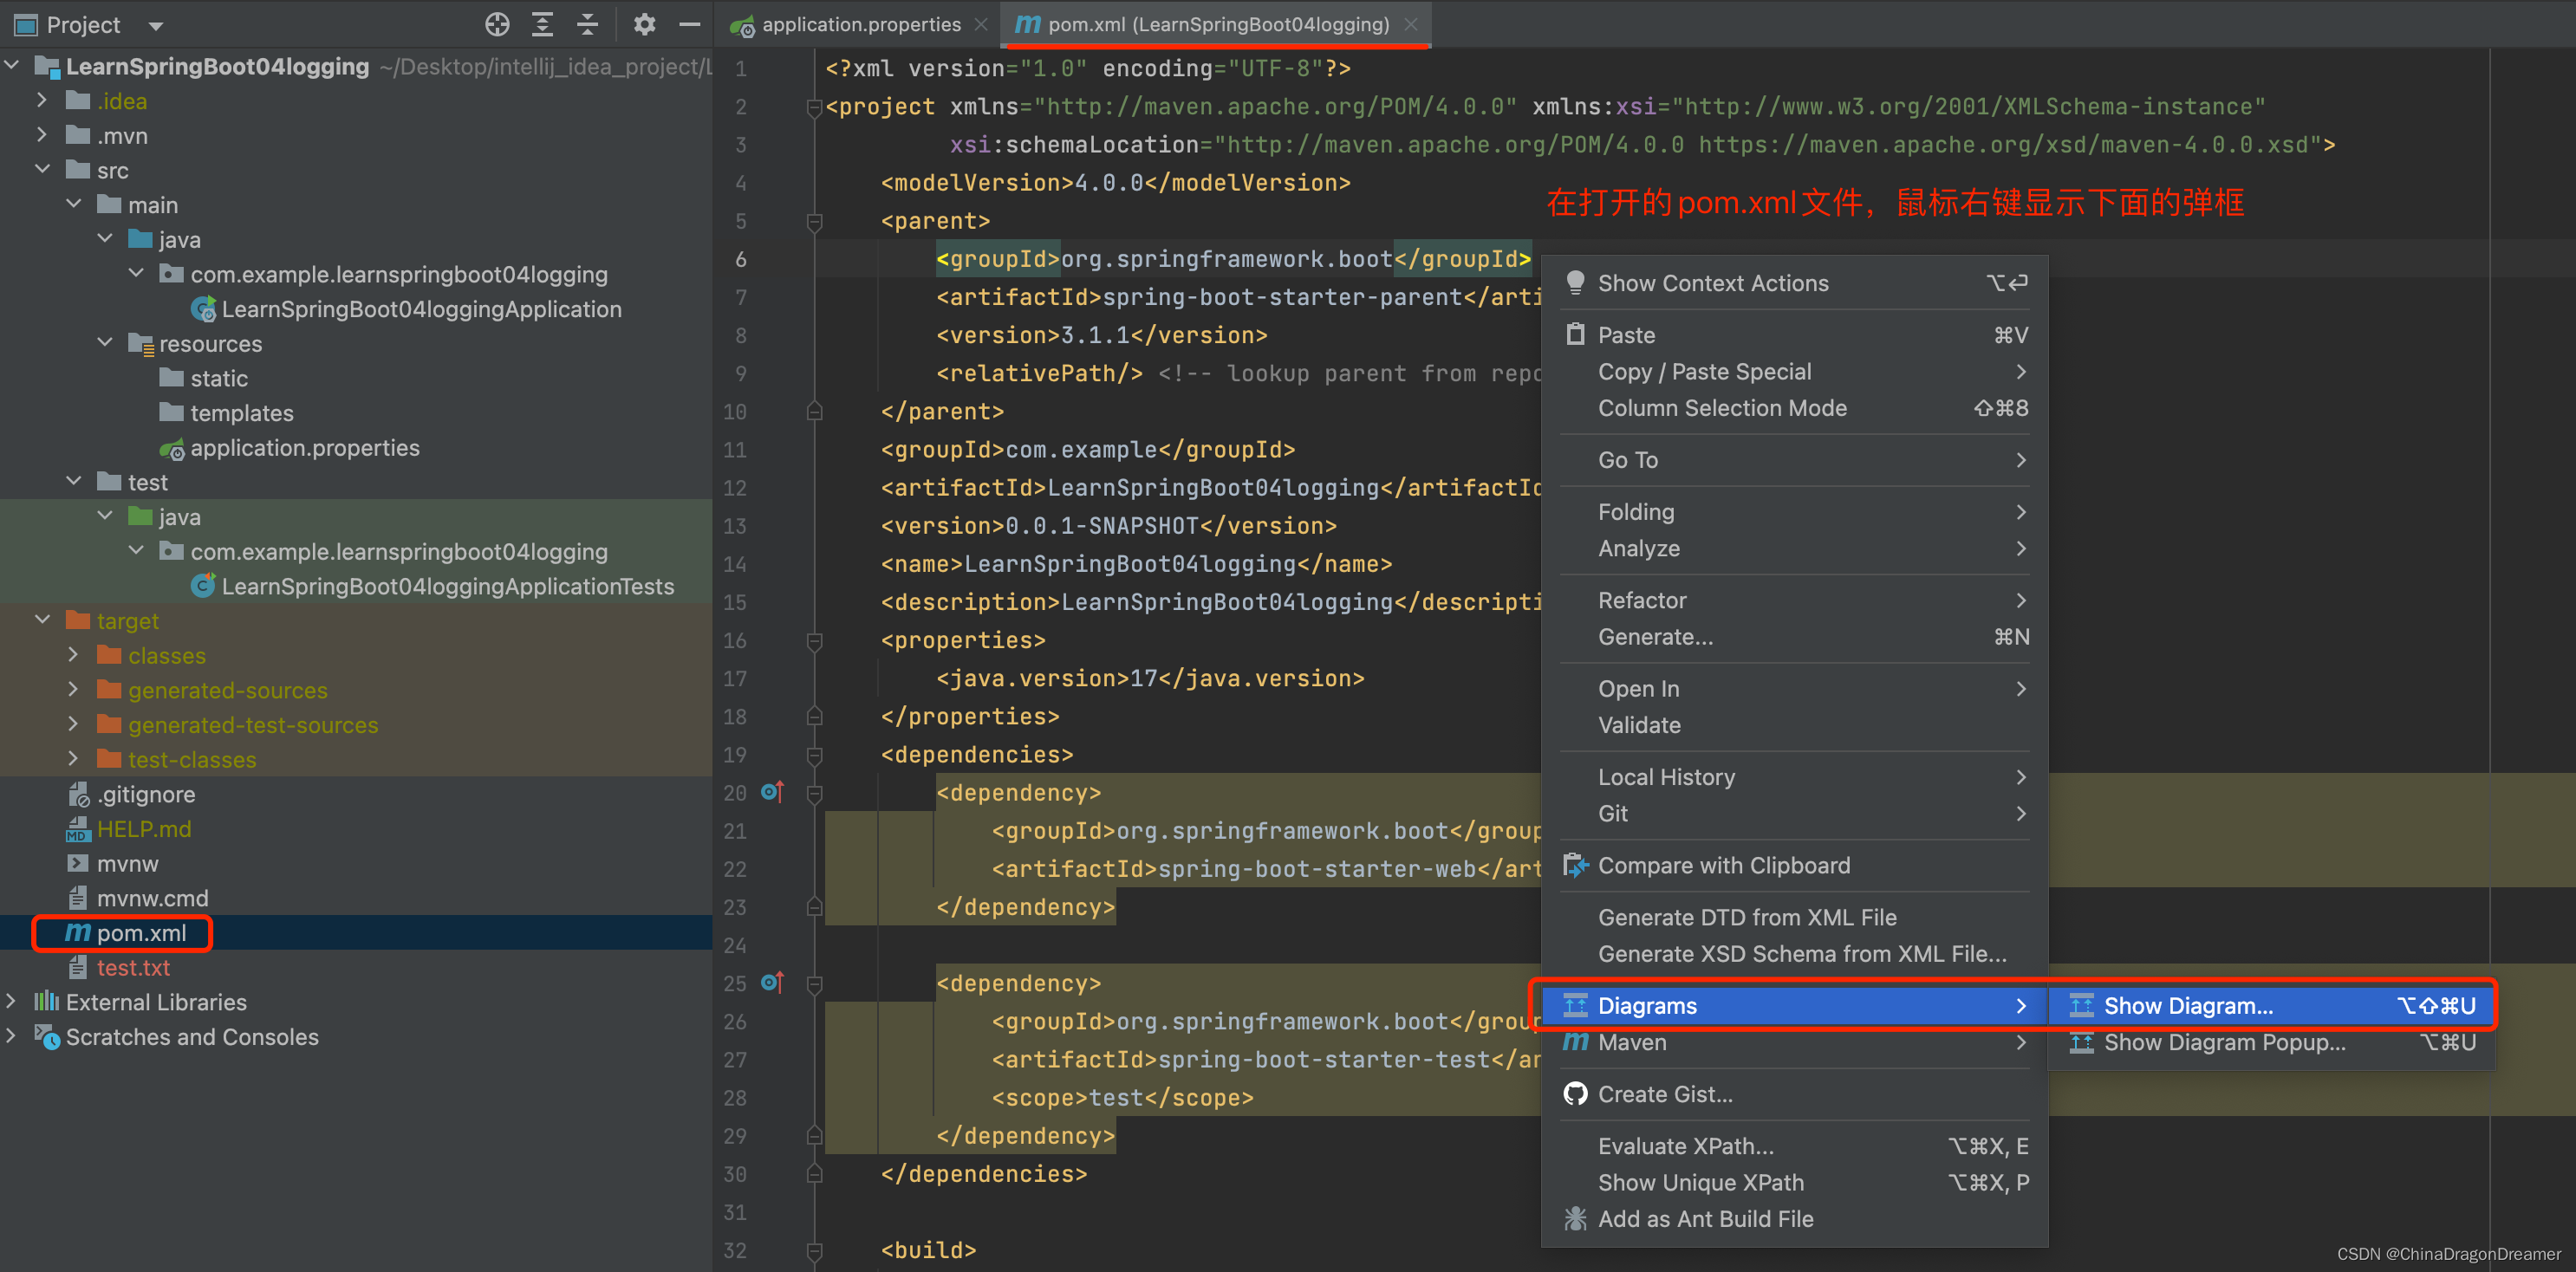Fold the project tag at line 2
Viewport: 2576px width, 1272px height.
(814, 108)
